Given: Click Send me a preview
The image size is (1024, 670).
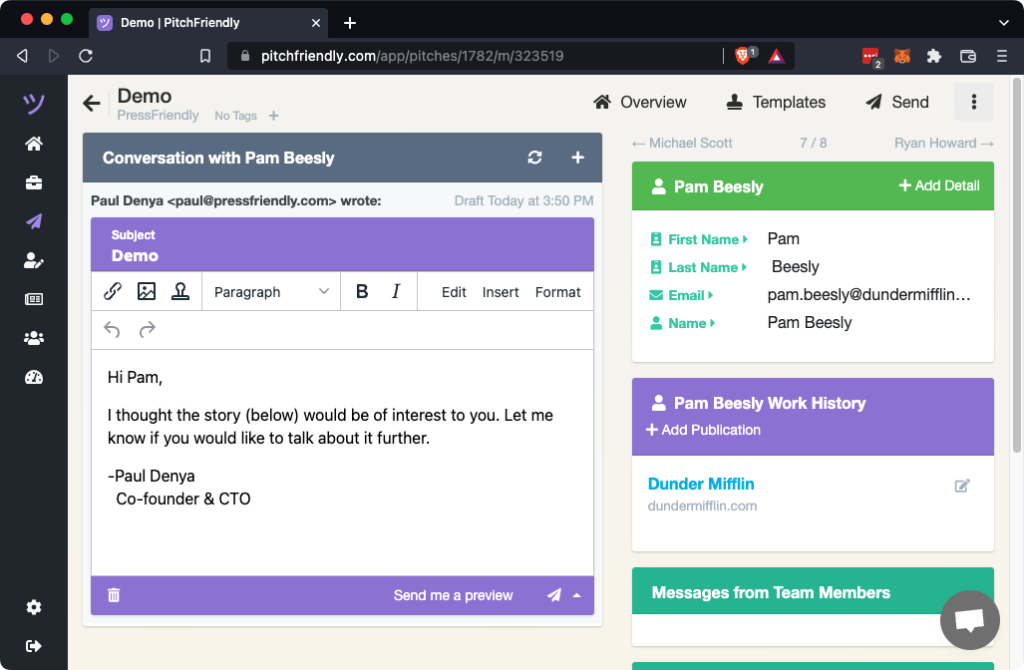Looking at the screenshot, I should [453, 595].
